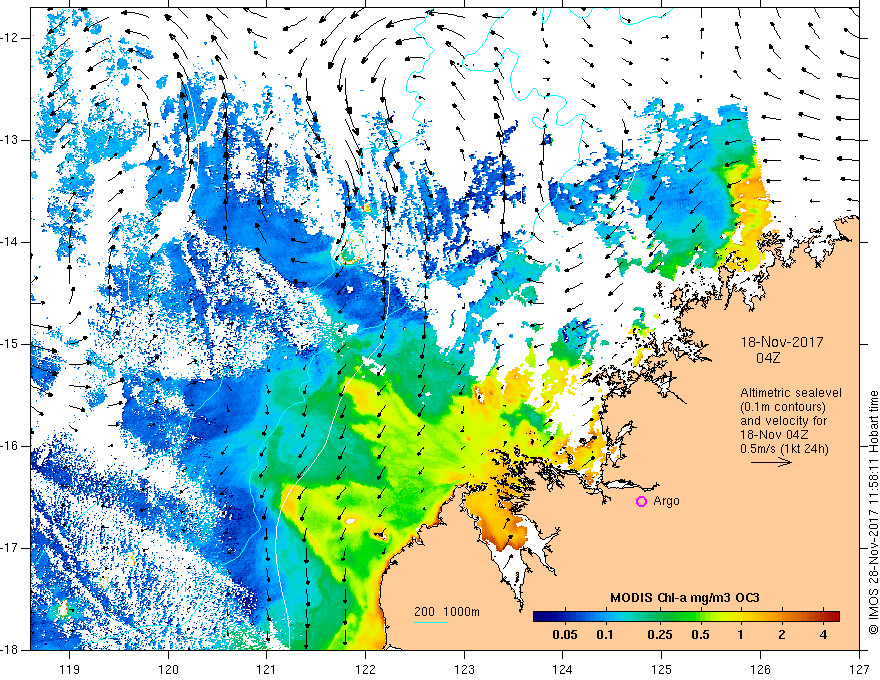880x680 pixels.
Task: Click the '0.5m/s (1kt 24h)' scale text
Action: [784, 448]
